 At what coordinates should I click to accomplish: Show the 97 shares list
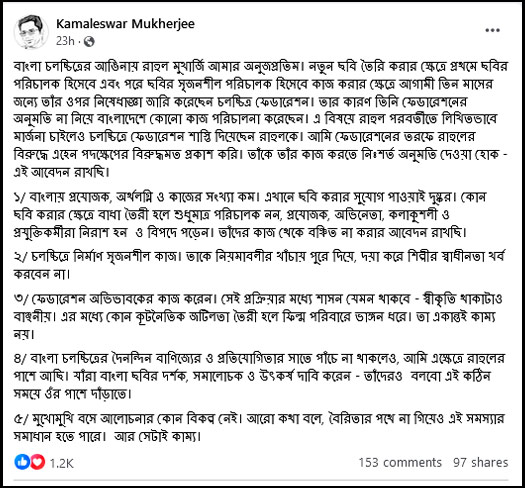(481, 463)
